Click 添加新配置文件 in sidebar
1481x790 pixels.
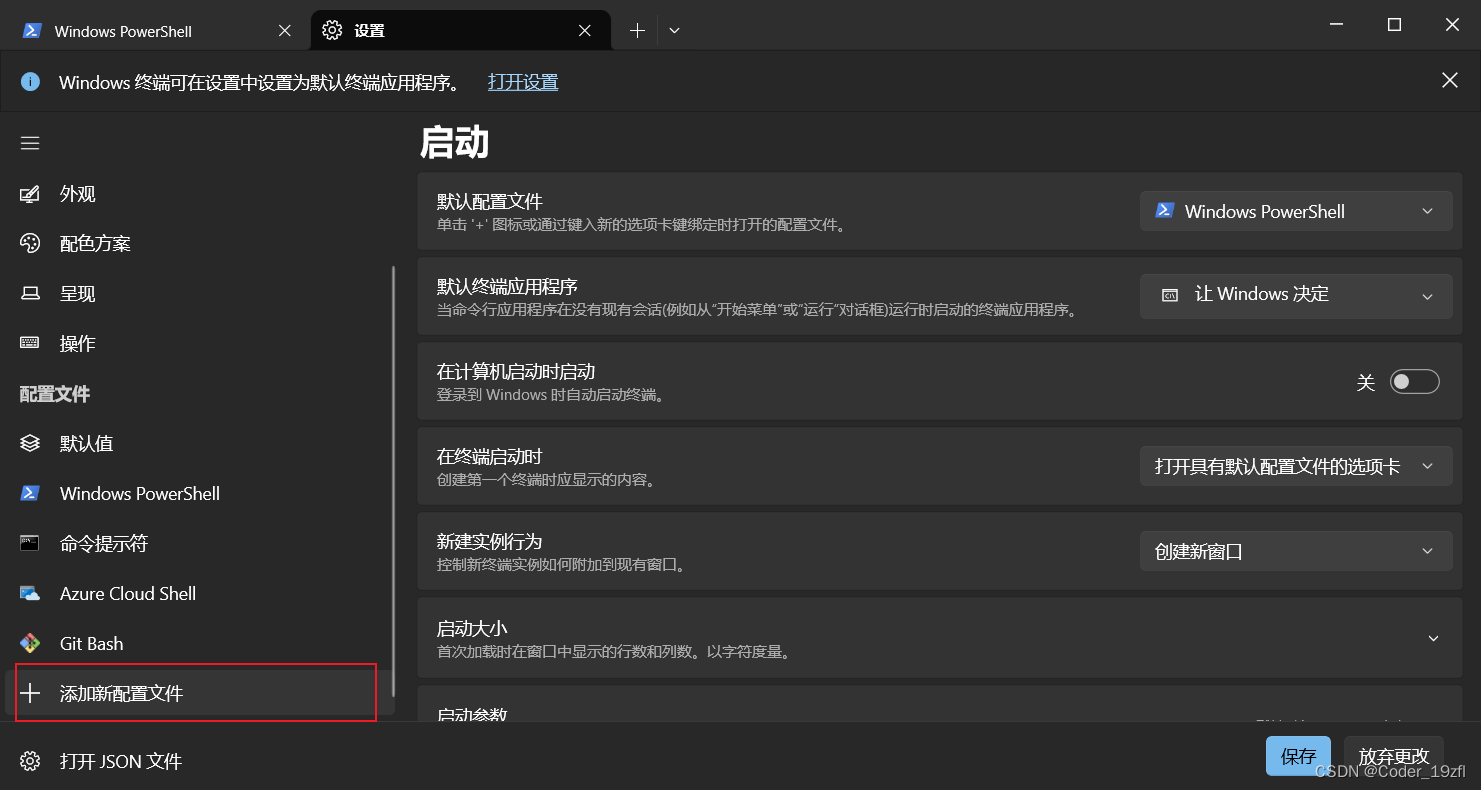[200, 693]
